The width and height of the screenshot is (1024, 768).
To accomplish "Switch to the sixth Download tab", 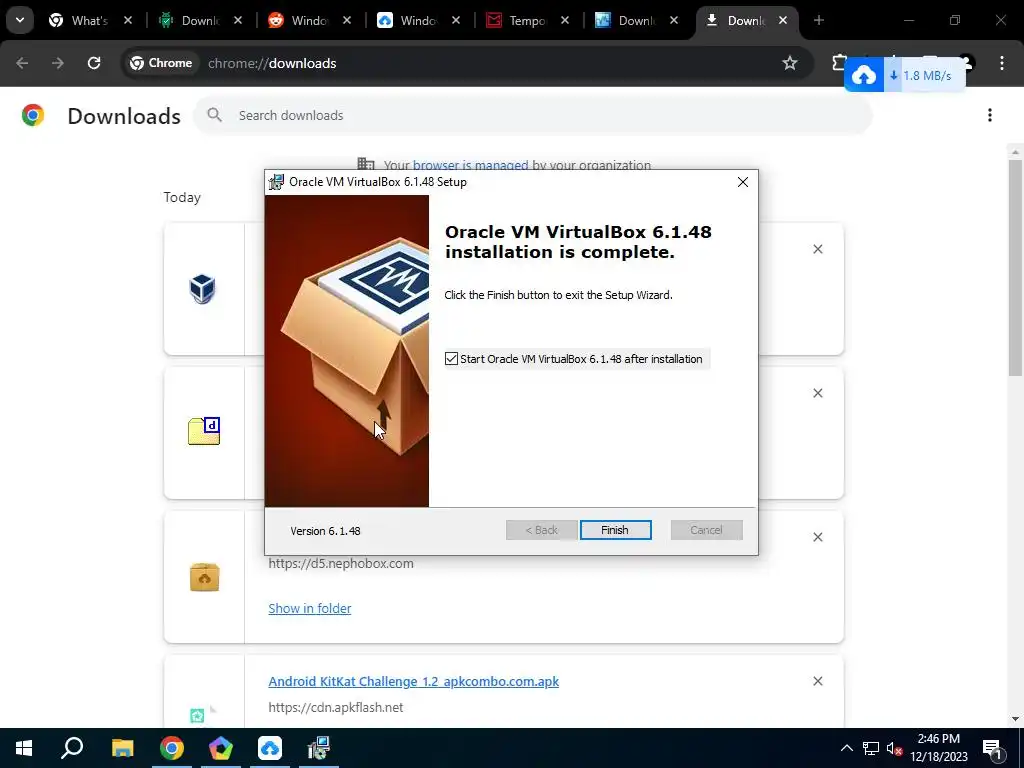I will pyautogui.click(x=625, y=20).
